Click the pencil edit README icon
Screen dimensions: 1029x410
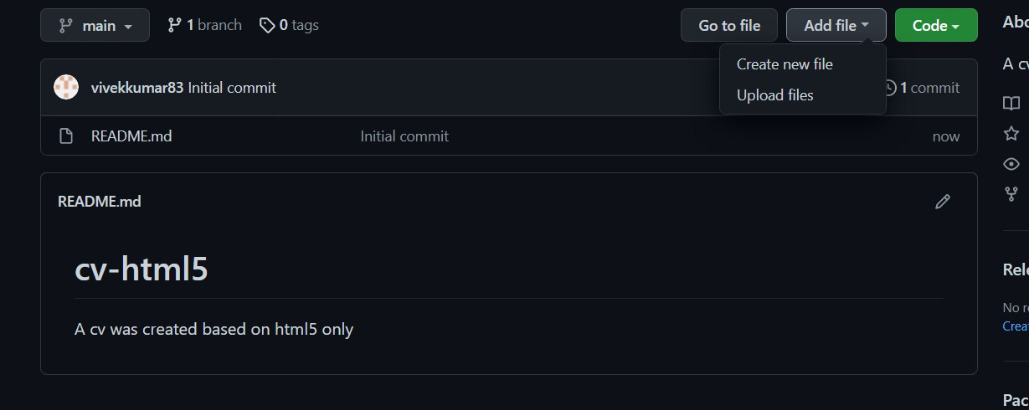click(942, 201)
